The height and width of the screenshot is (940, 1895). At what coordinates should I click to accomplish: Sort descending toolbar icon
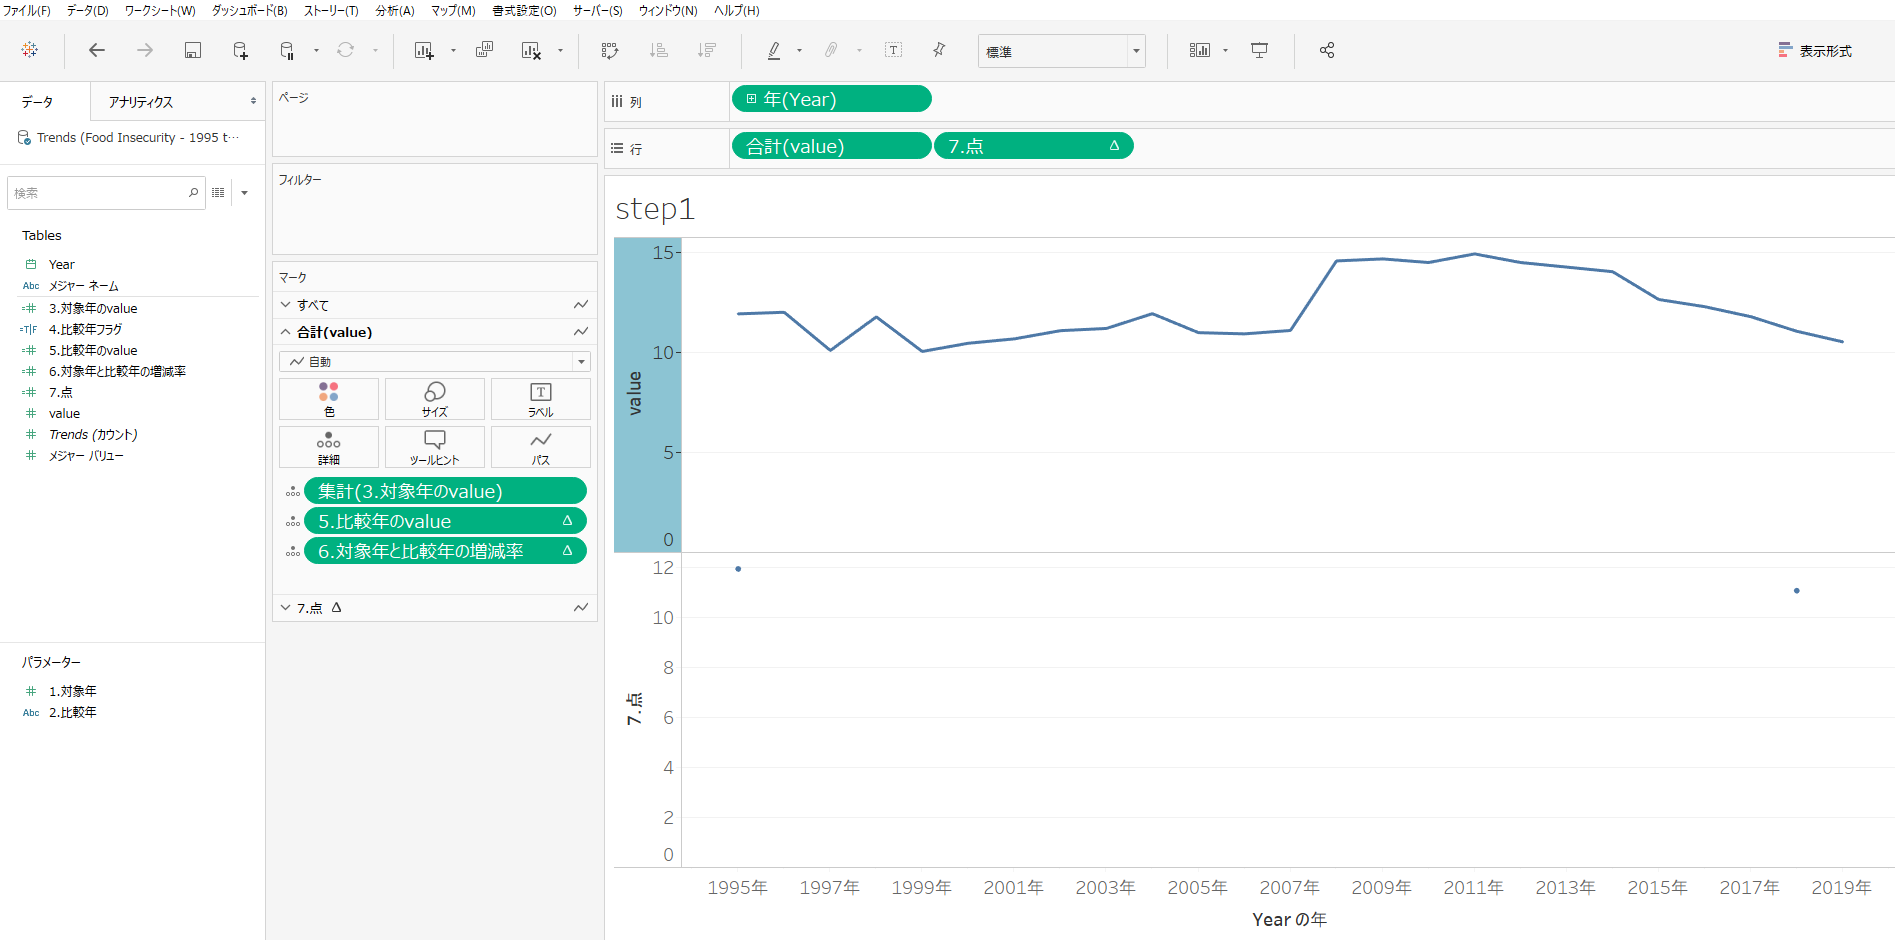(707, 50)
